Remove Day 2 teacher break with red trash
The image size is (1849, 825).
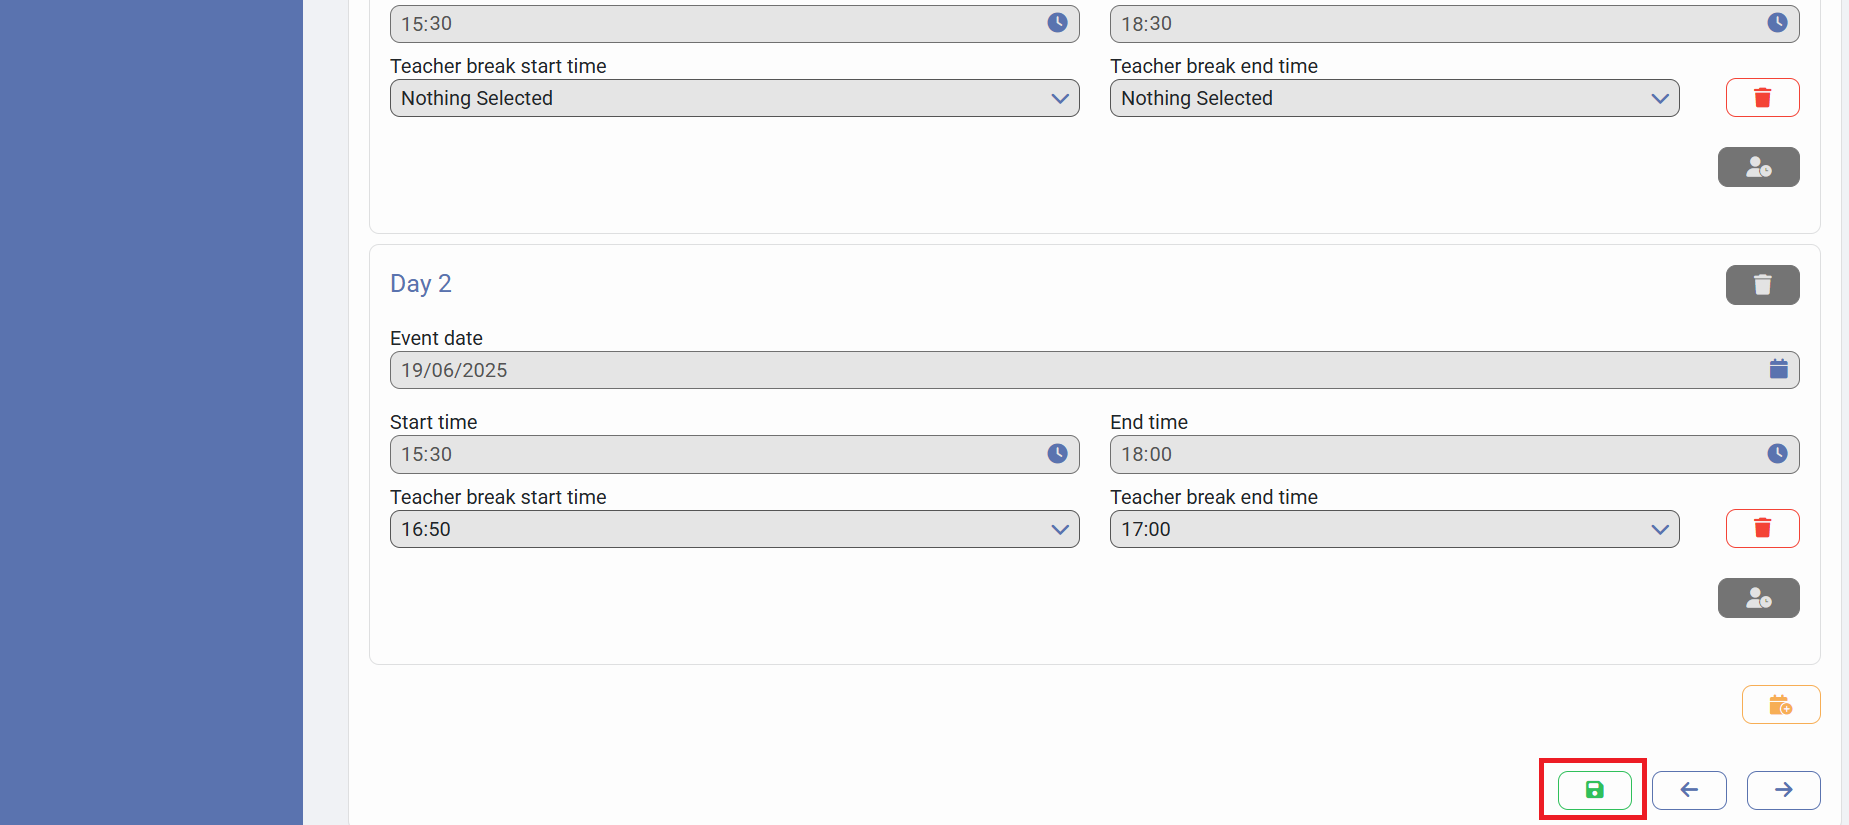point(1762,528)
